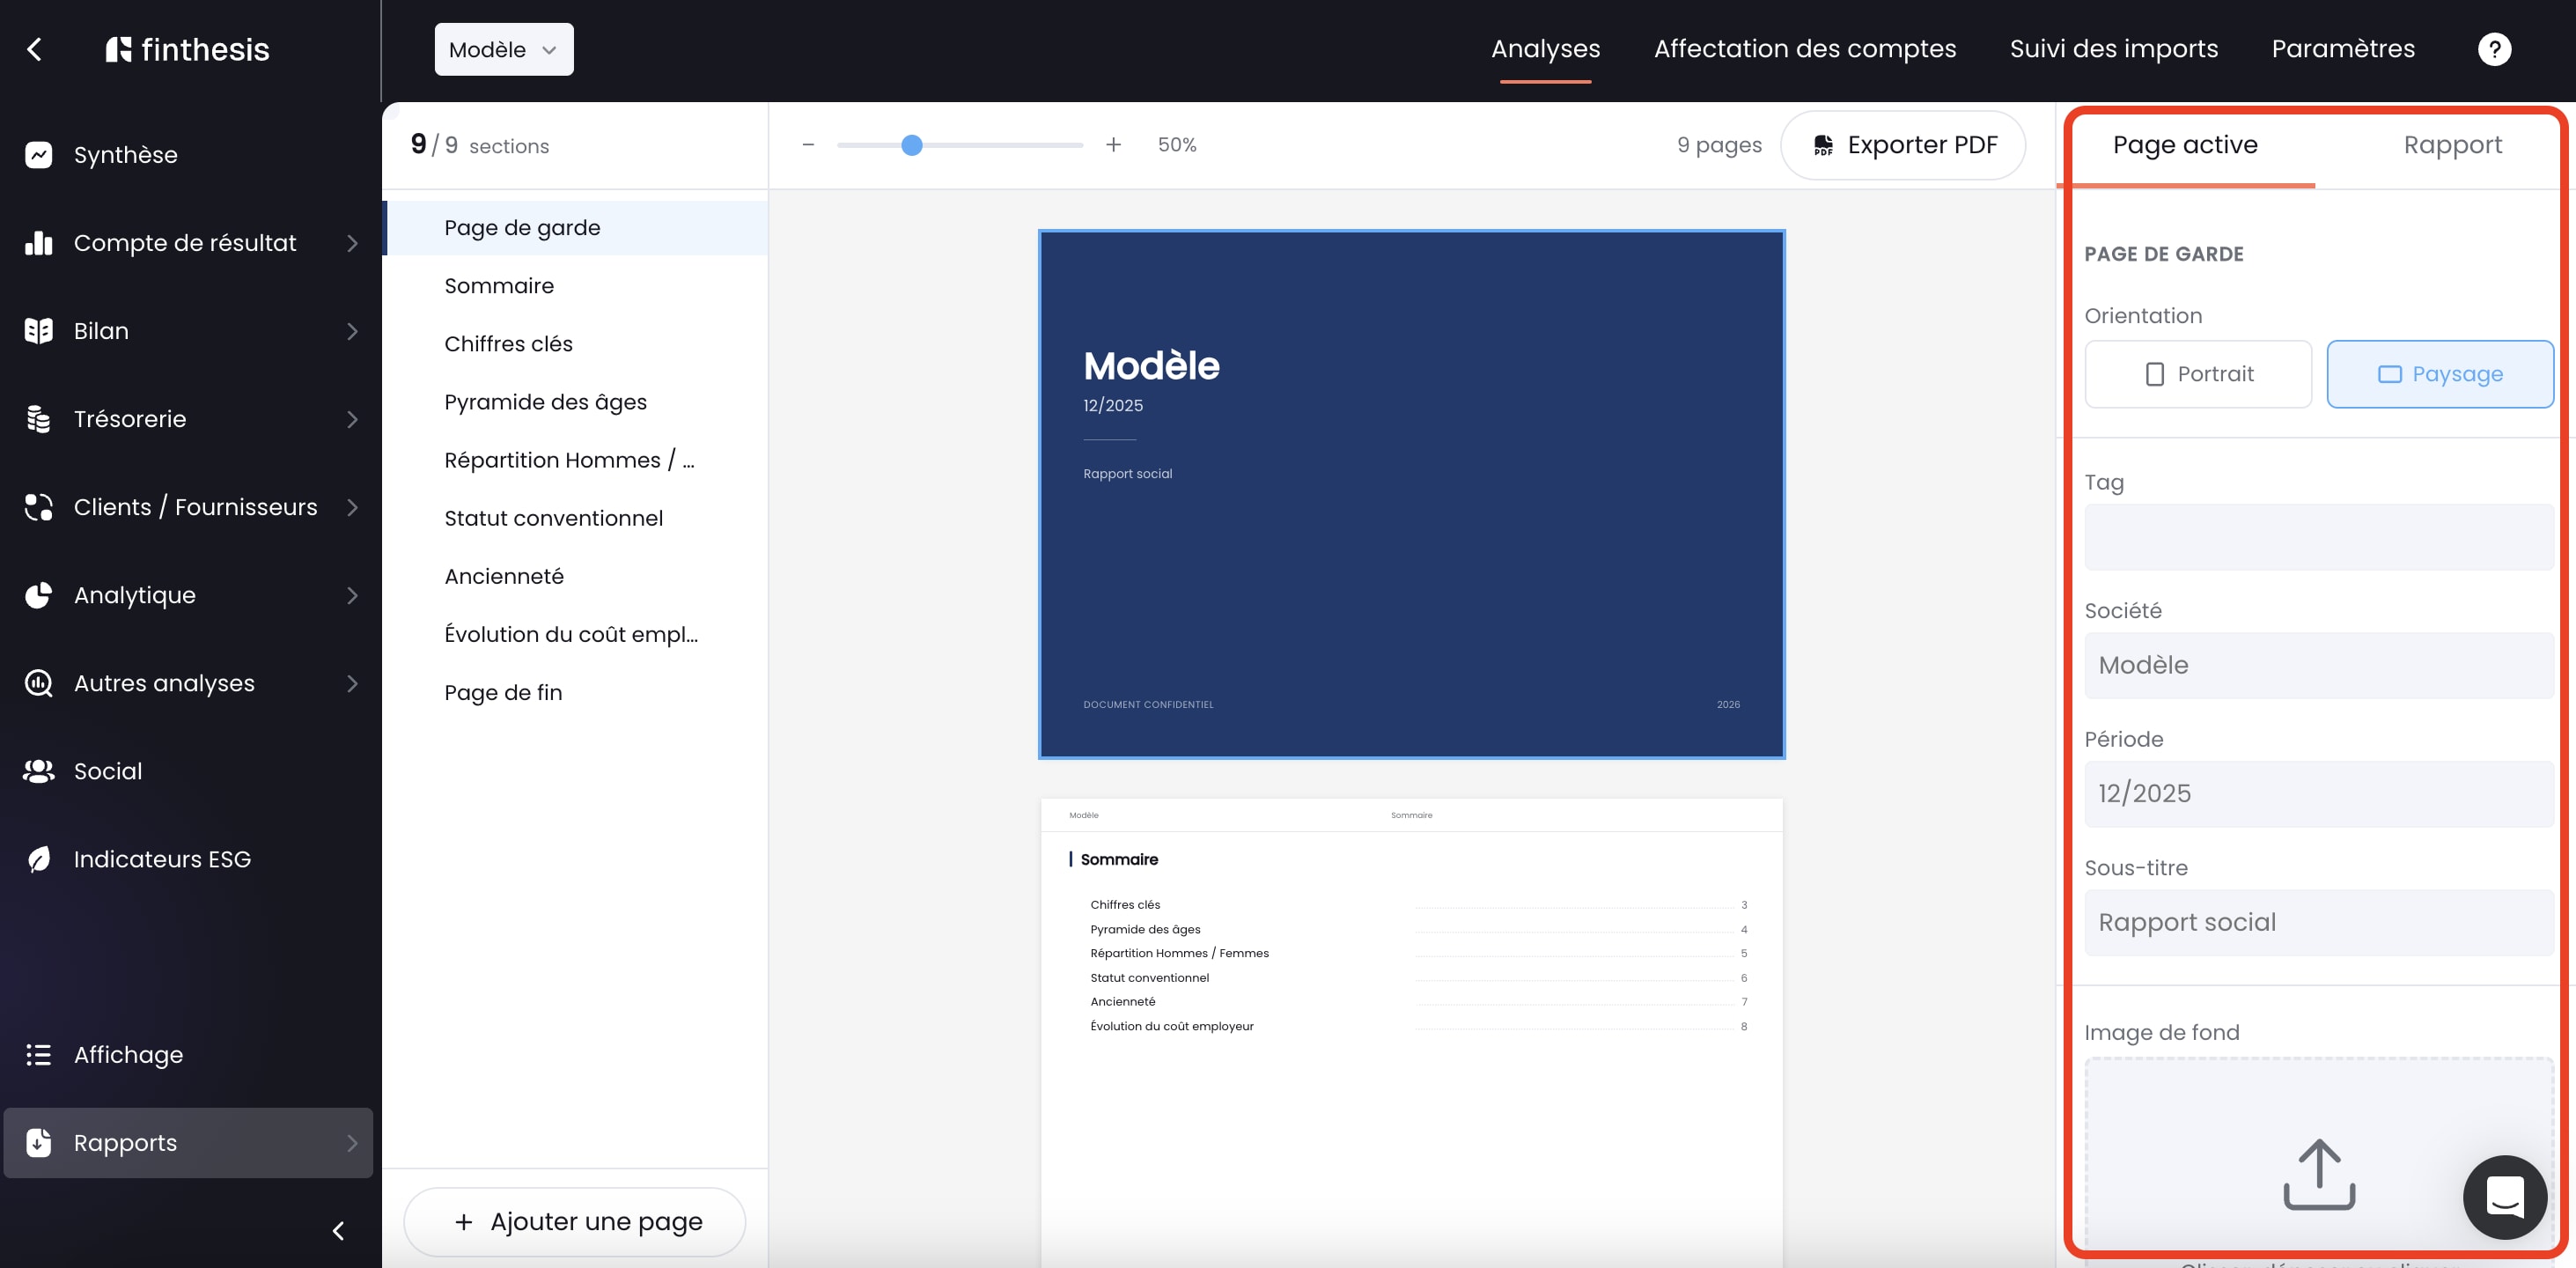Open the Paramètres tab

click(2342, 49)
